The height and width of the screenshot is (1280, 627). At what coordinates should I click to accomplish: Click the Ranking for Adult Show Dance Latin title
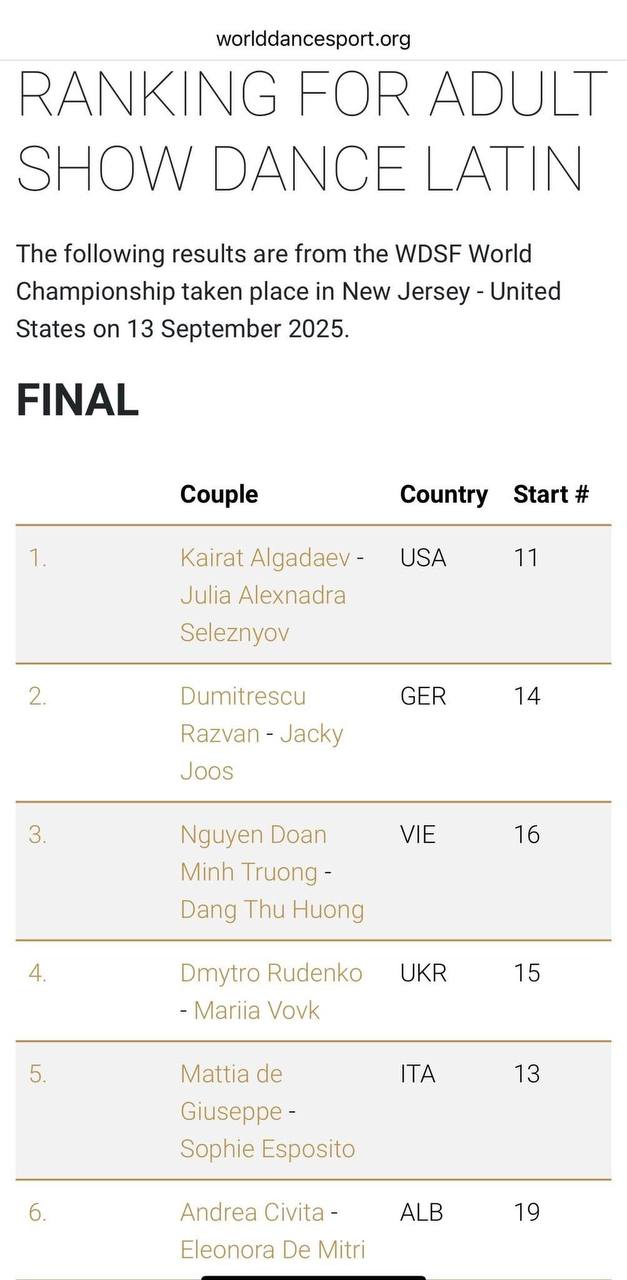point(313,131)
